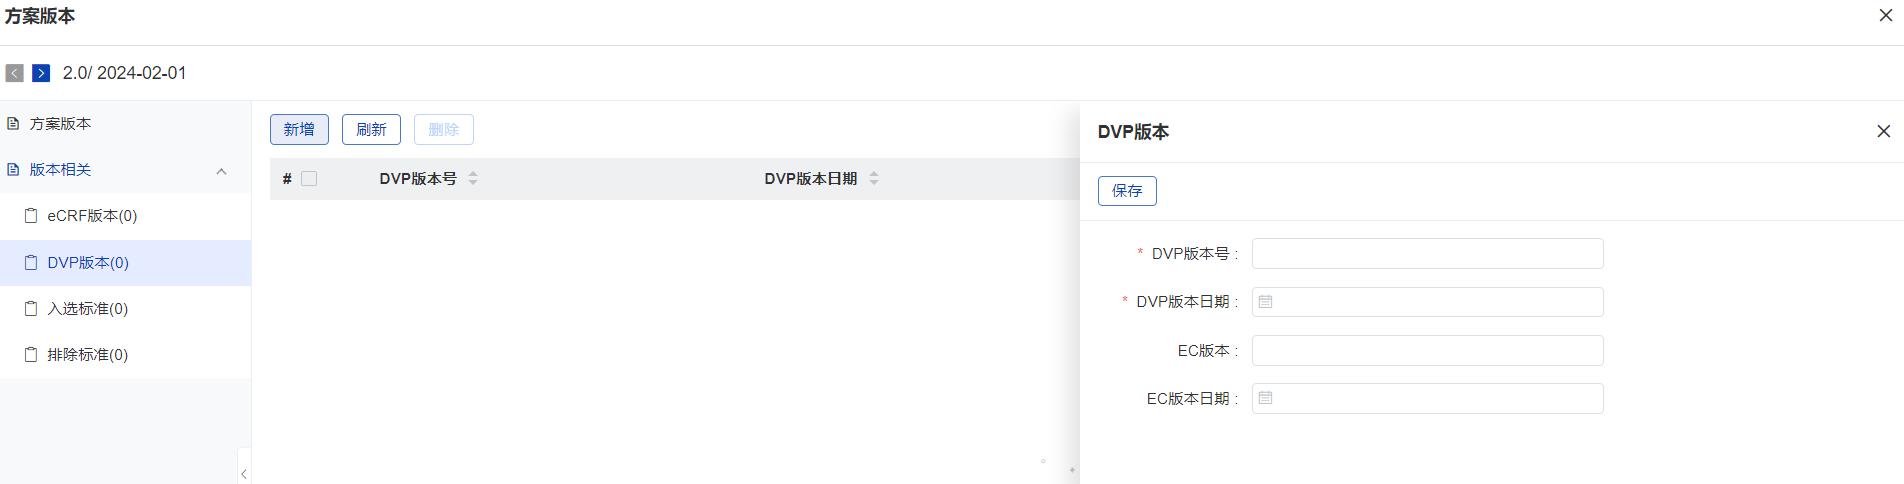Click clipboard icon beside eCRF版本(0)
Image resolution: width=1904 pixels, height=484 pixels.
(31, 215)
